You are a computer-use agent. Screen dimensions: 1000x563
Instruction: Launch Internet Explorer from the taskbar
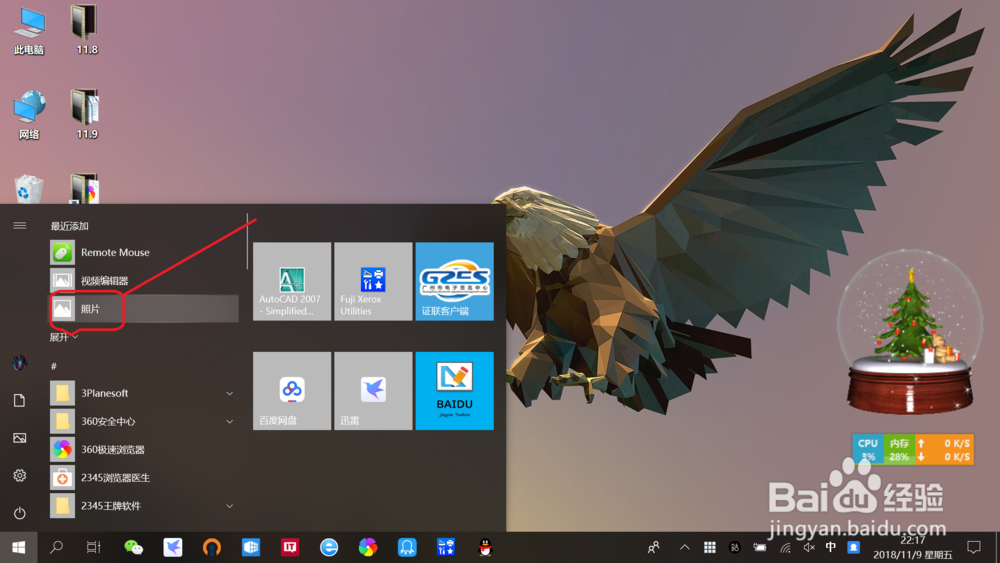[x=329, y=547]
